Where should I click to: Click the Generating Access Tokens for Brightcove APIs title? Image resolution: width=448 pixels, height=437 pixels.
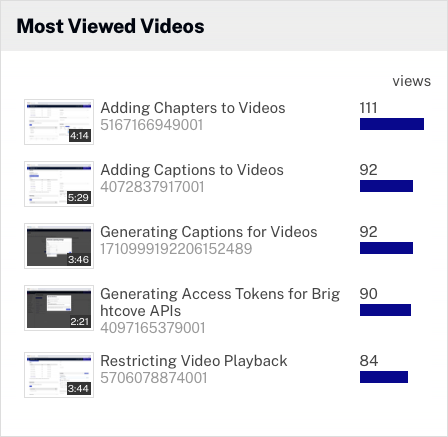pos(220,302)
